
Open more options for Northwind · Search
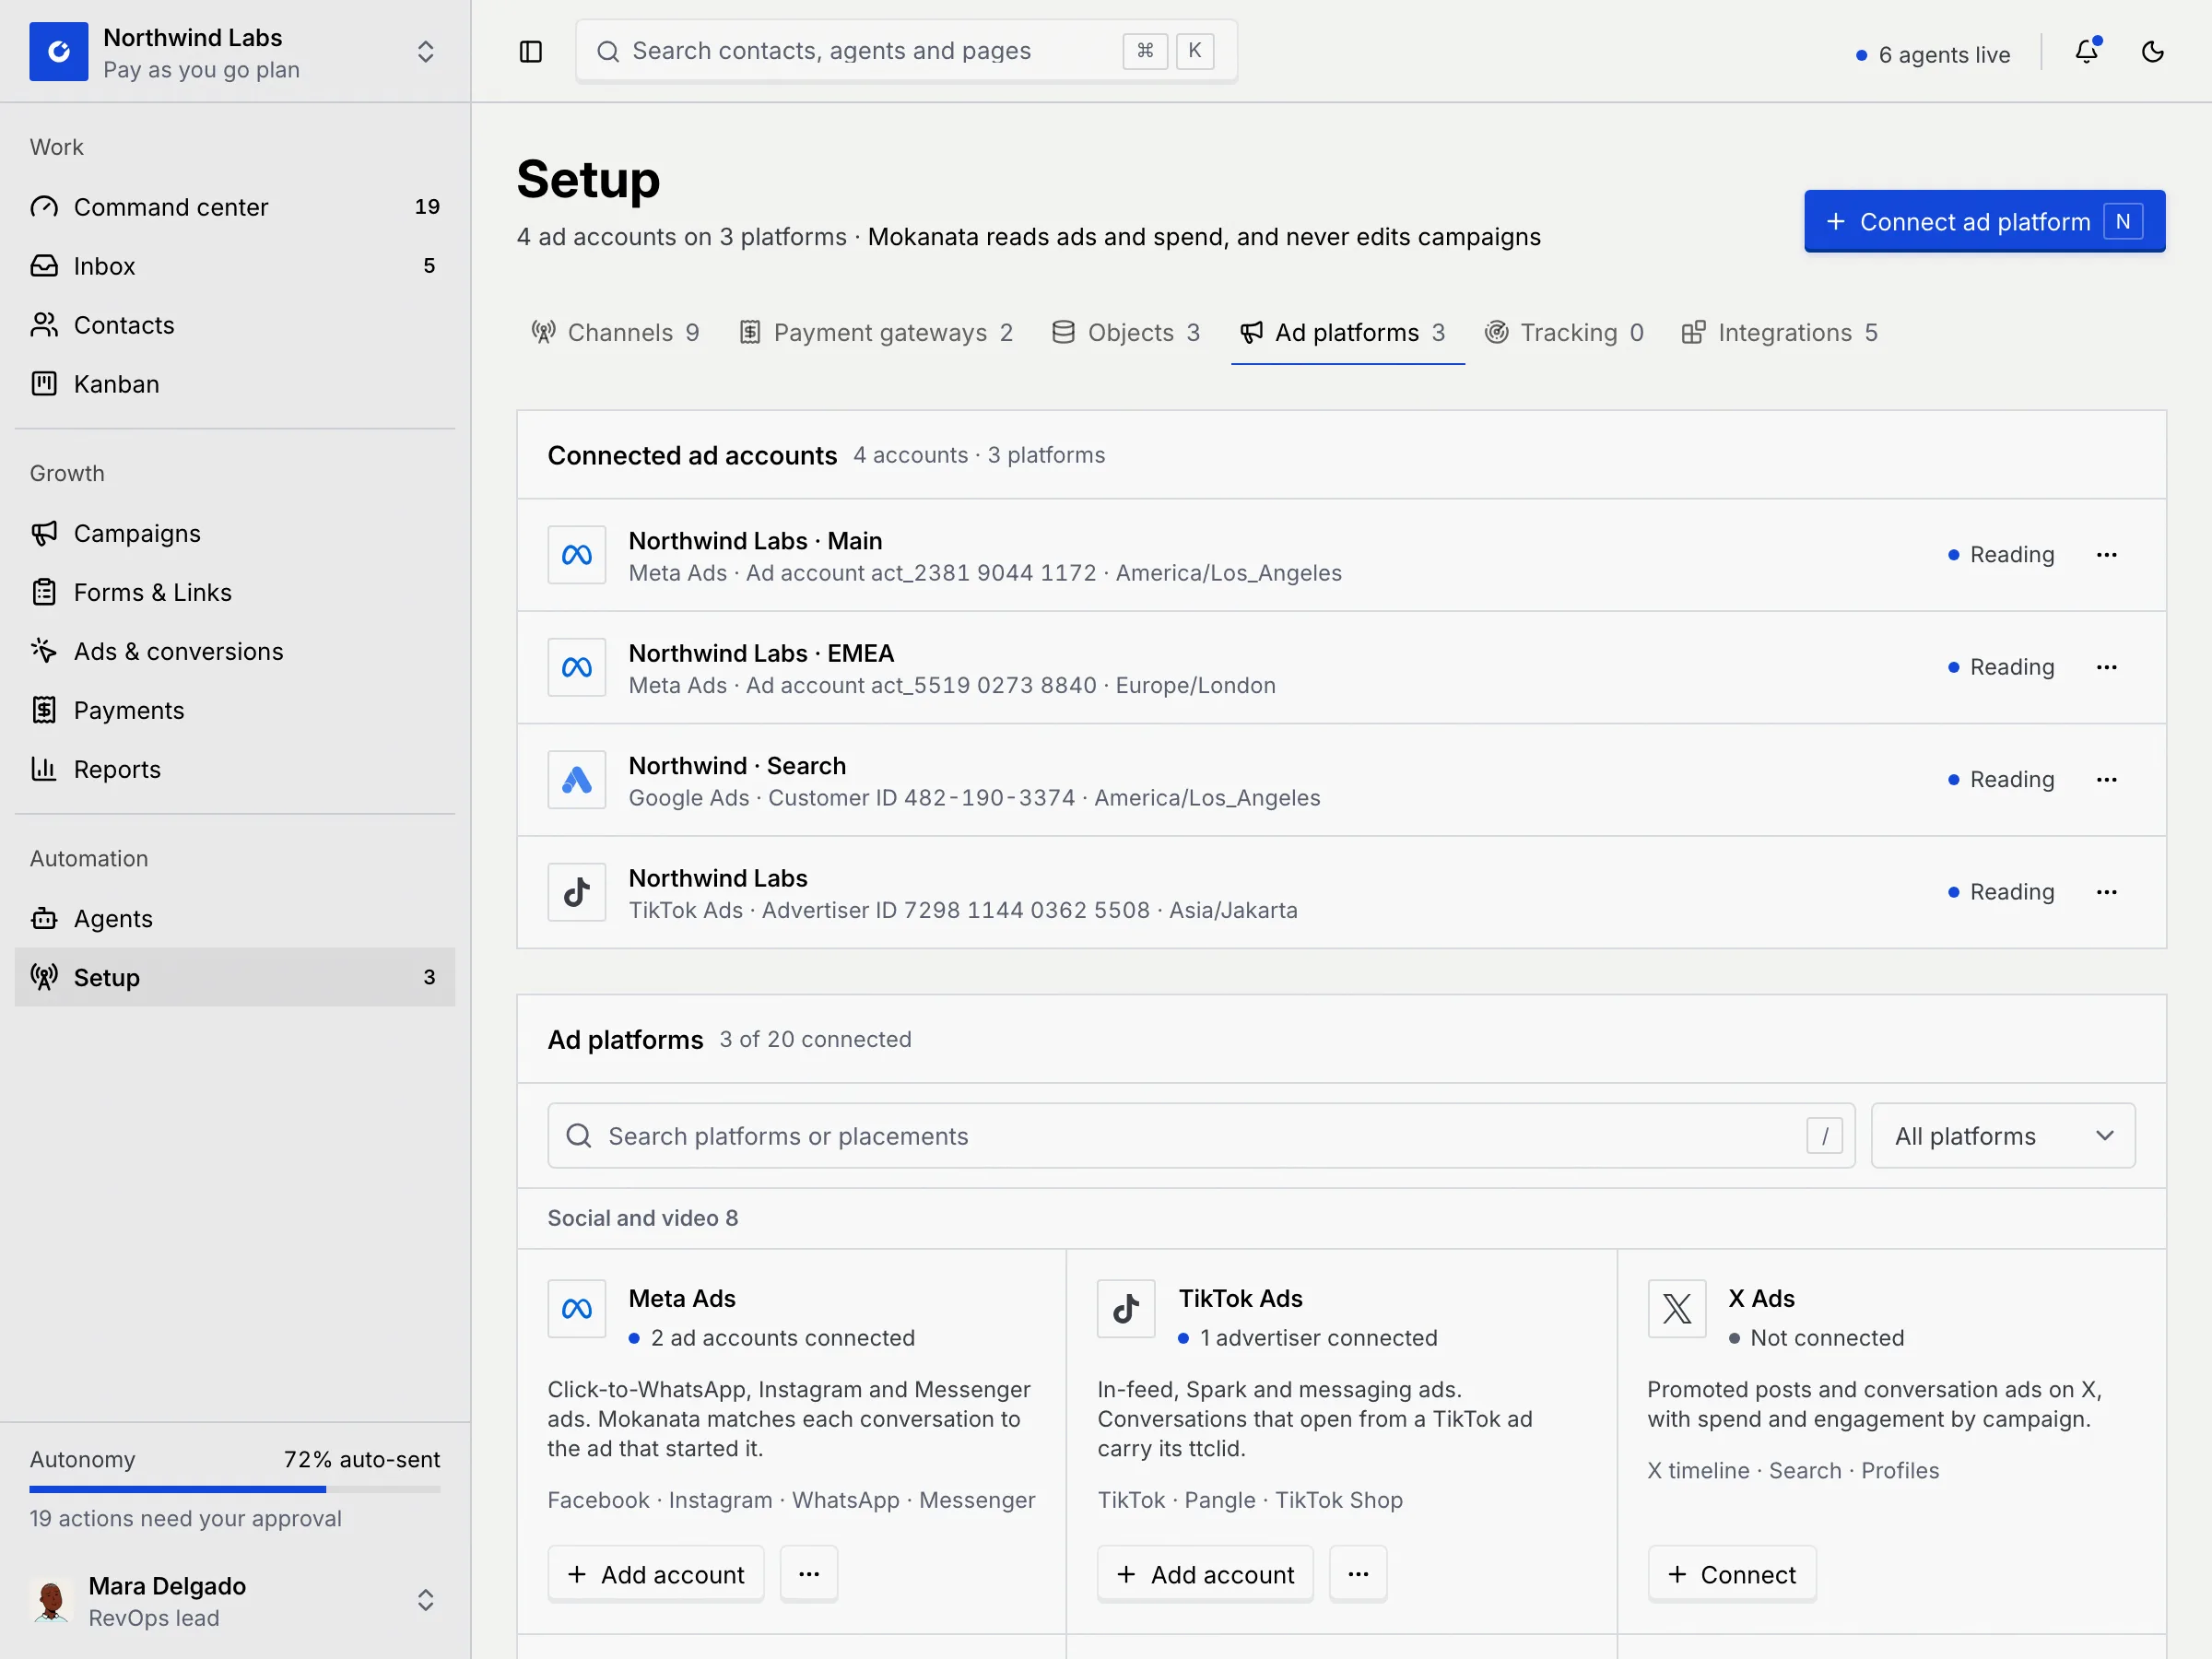2107,779
